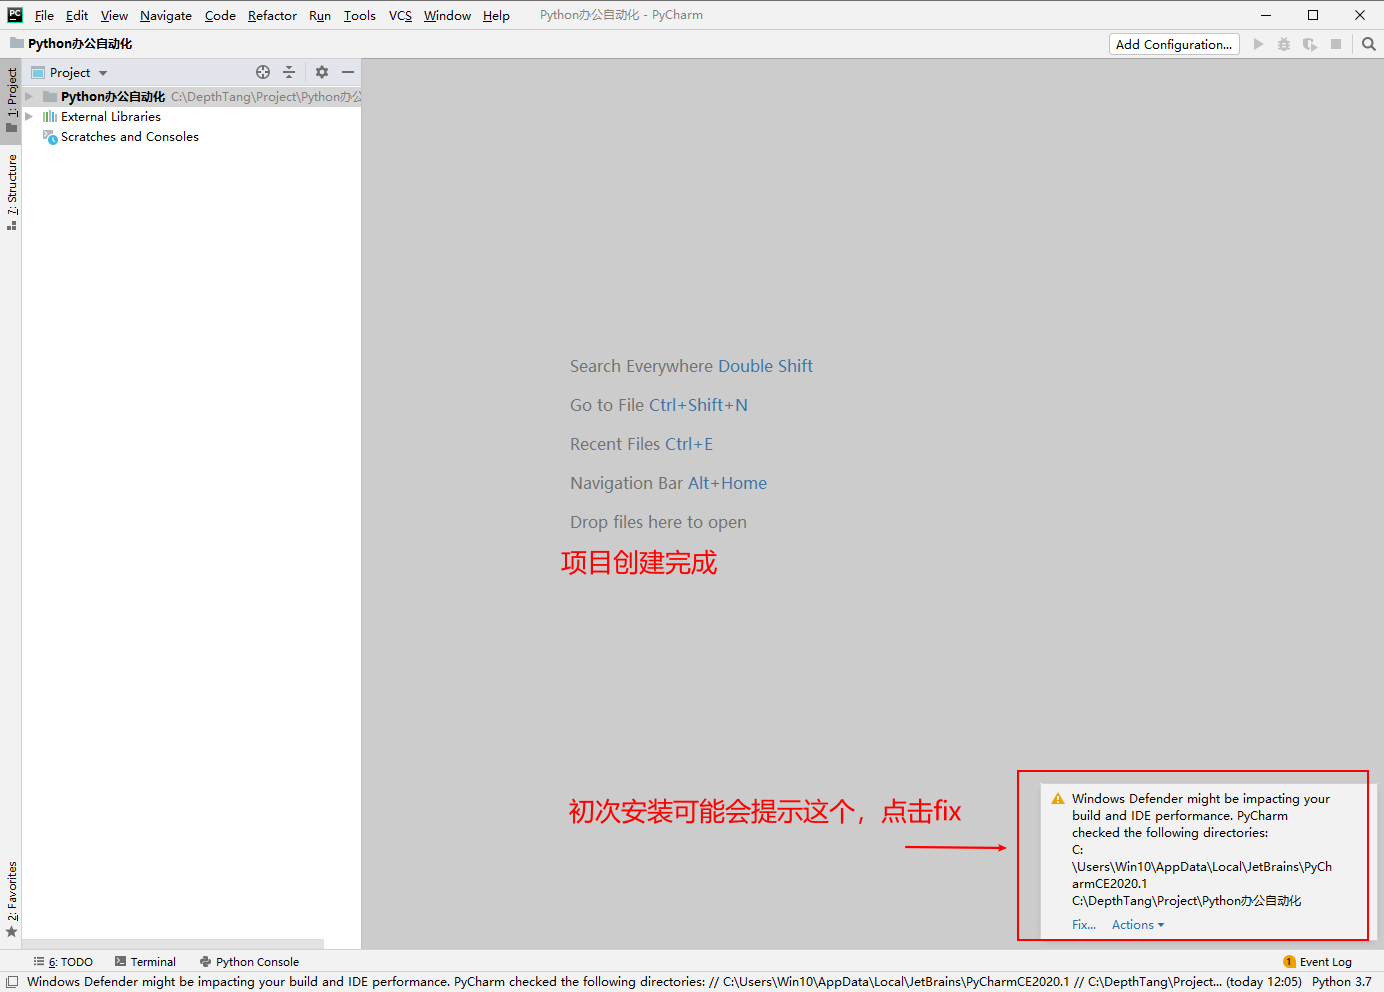Open the Tools menu
The width and height of the screenshot is (1384, 992).
(360, 15)
